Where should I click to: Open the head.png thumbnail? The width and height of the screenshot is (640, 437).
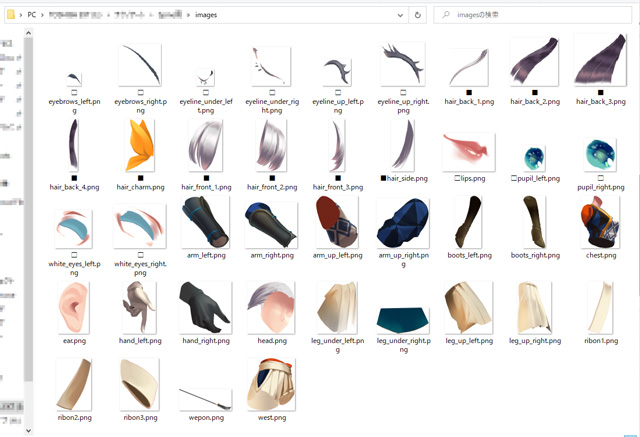[271, 308]
